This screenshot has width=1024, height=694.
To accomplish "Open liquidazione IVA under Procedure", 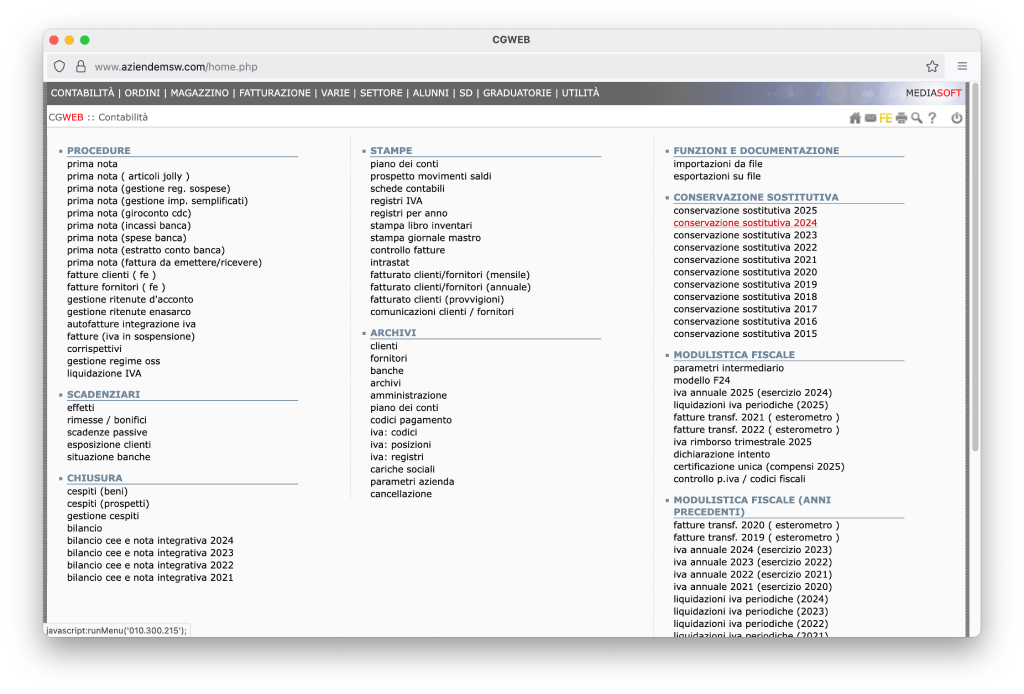I will tap(104, 374).
